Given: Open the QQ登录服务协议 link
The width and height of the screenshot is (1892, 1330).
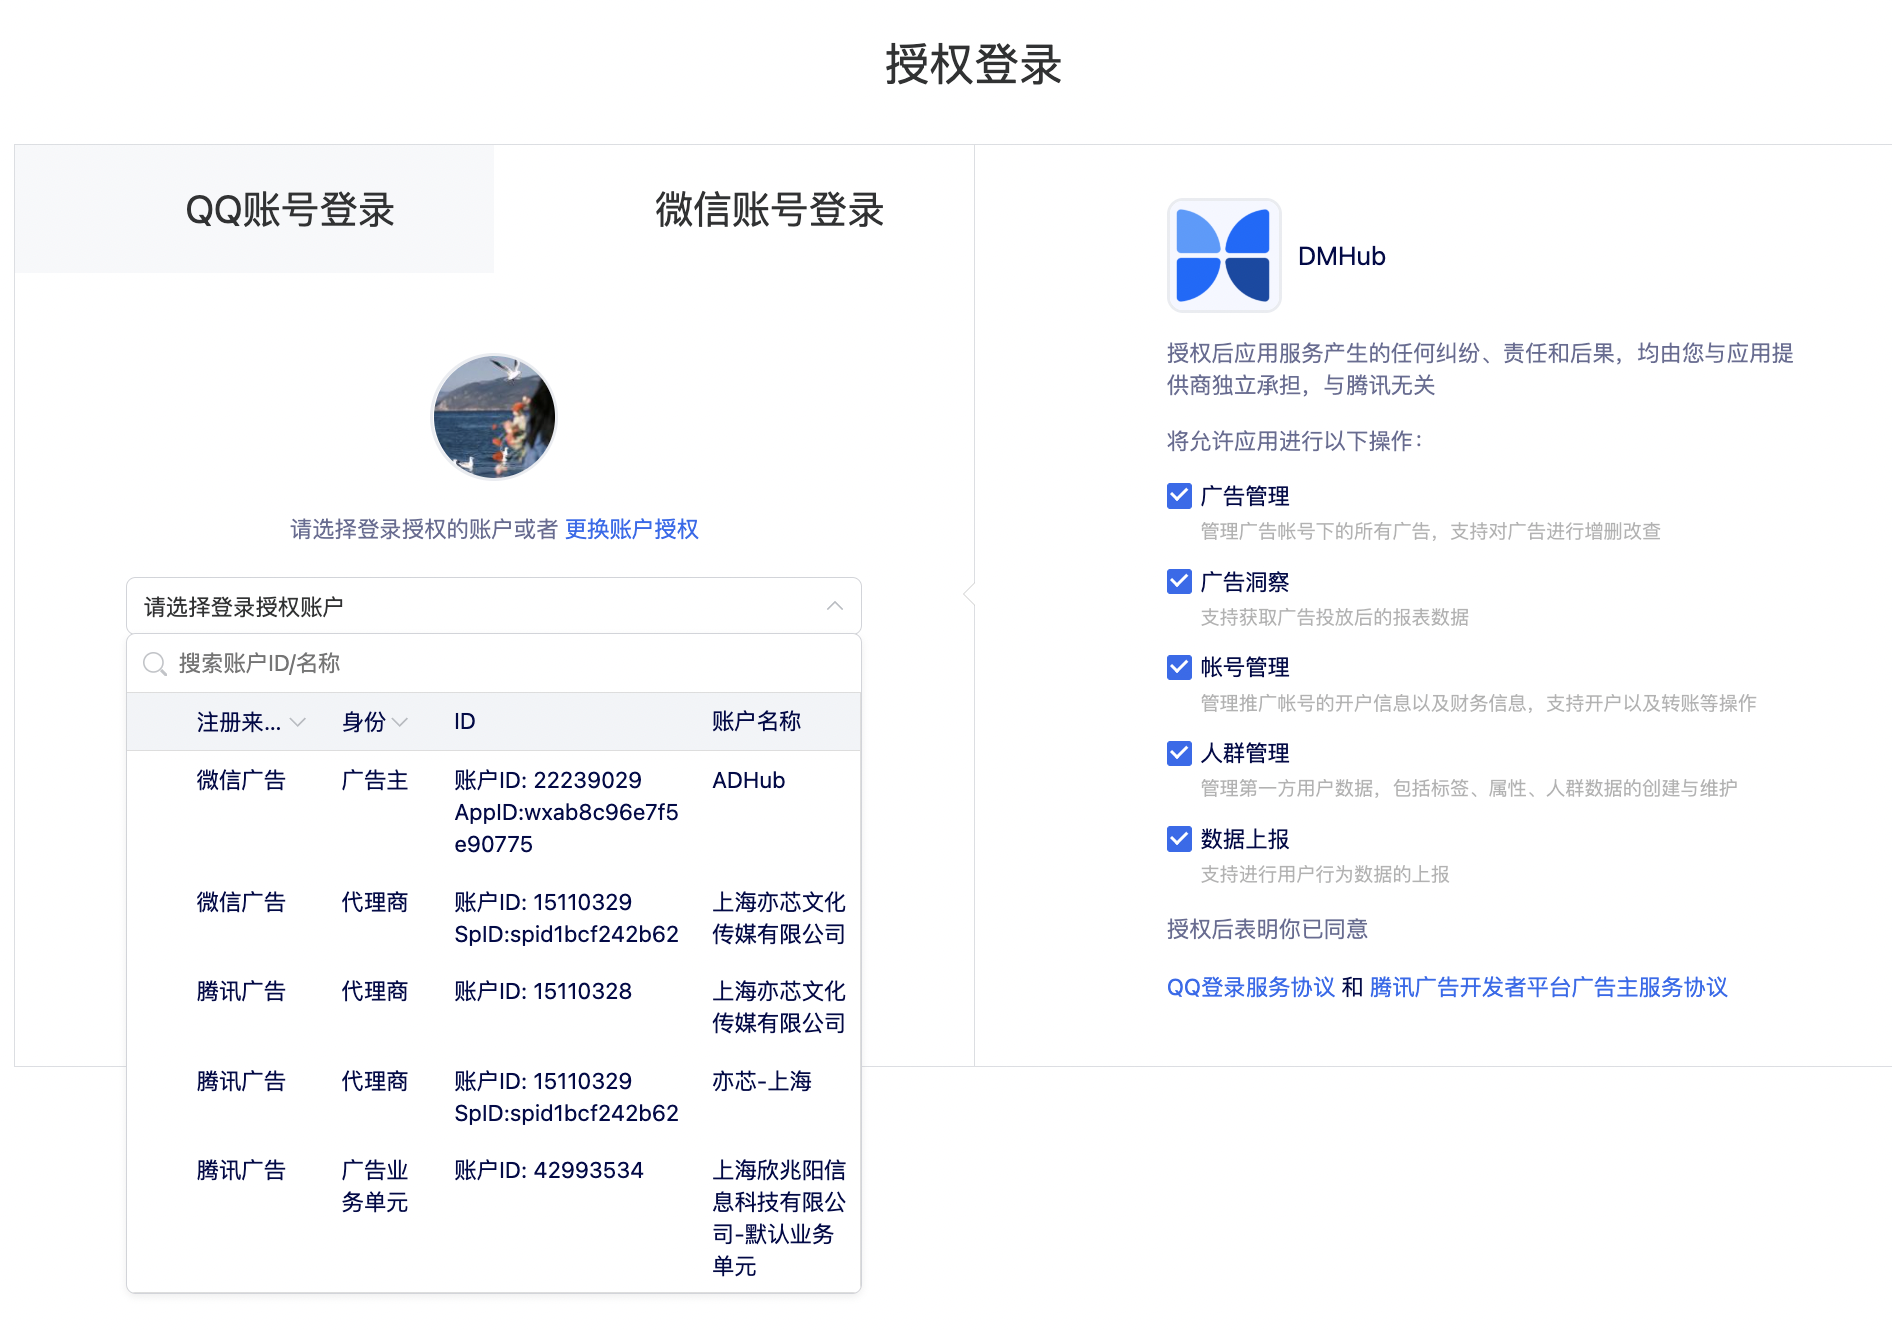Looking at the screenshot, I should pyautogui.click(x=1250, y=987).
